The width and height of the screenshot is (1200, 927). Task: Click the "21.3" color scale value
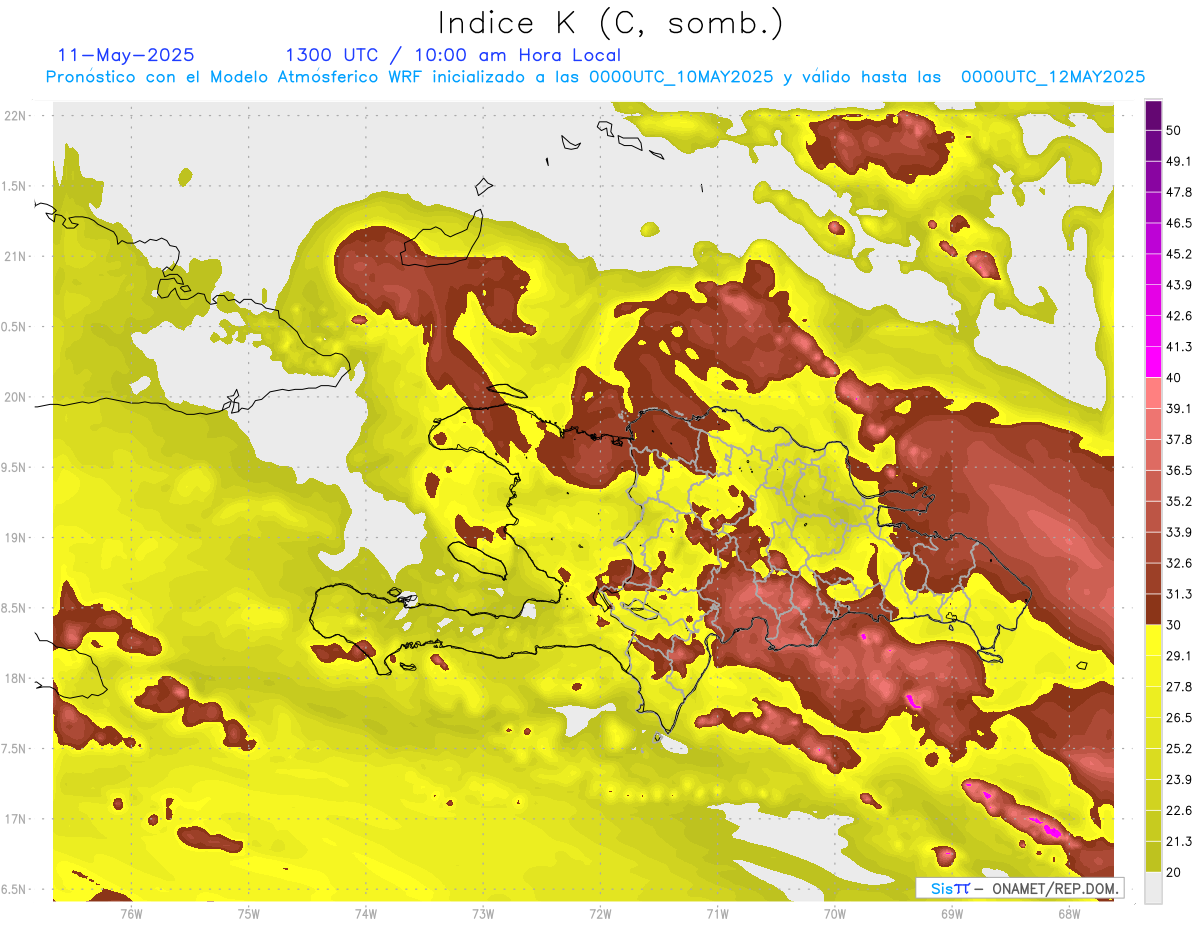pos(1179,841)
